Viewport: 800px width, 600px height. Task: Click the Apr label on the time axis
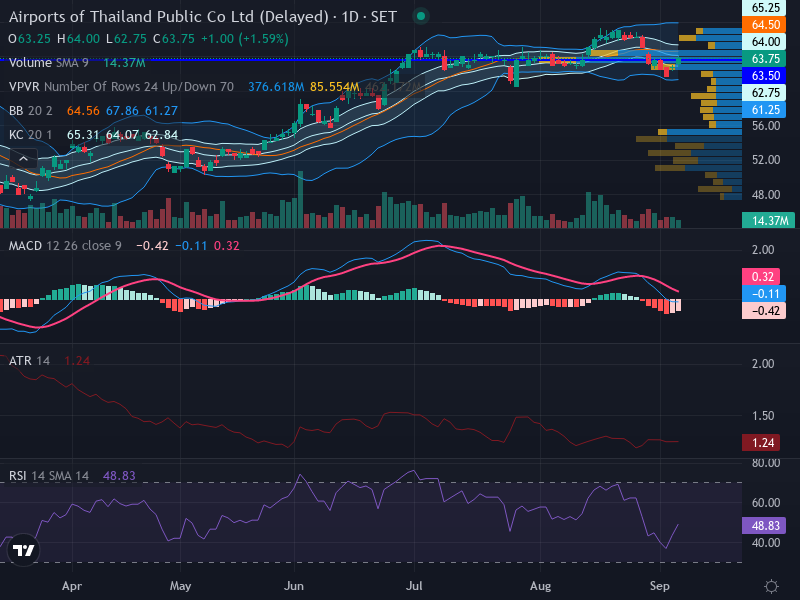[72, 586]
